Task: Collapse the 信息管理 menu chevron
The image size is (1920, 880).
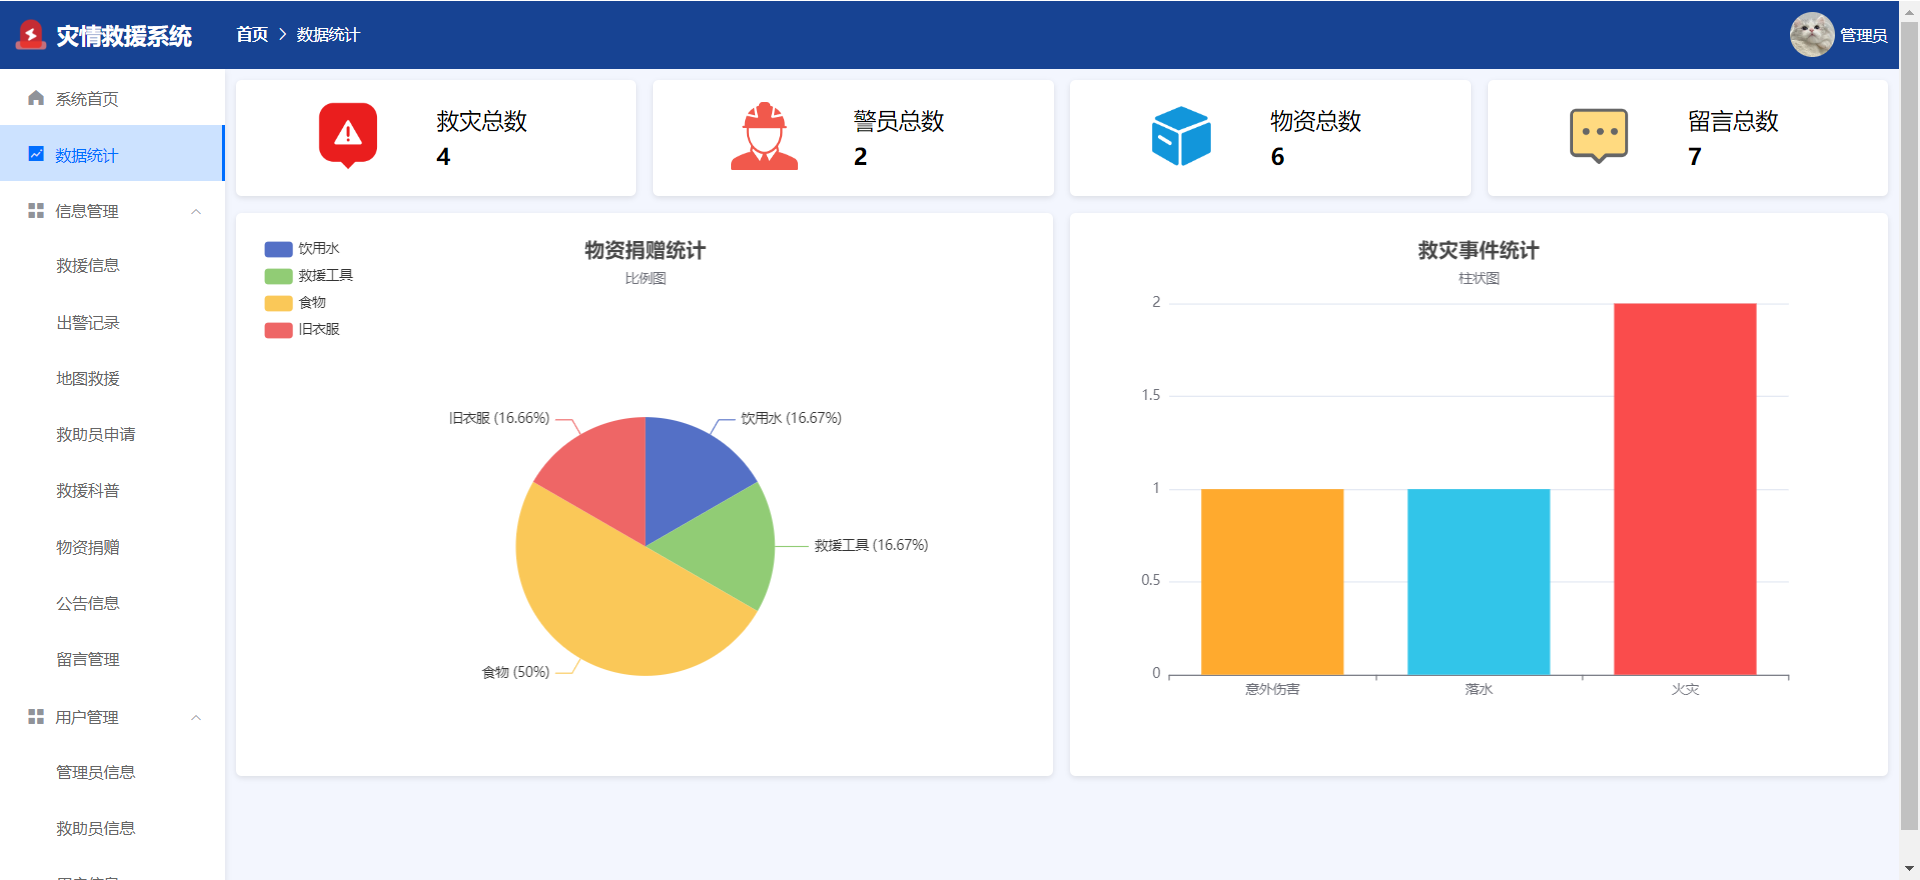Action: tap(196, 211)
